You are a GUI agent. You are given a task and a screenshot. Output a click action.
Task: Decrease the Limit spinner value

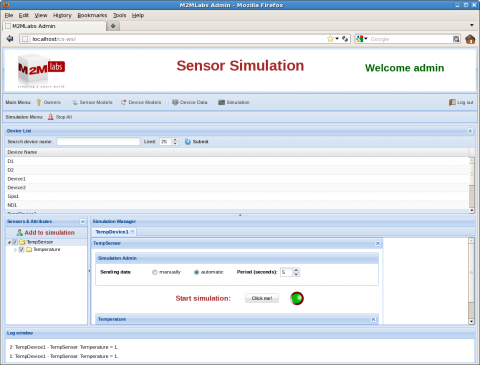[175, 144]
